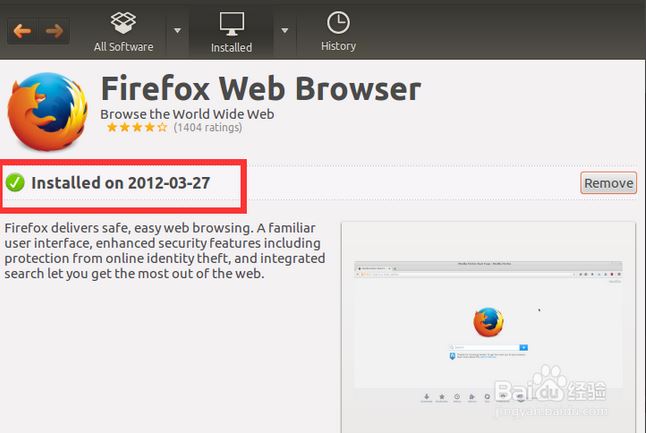
Task: Remove Firefox with the Remove button
Action: (x=609, y=183)
